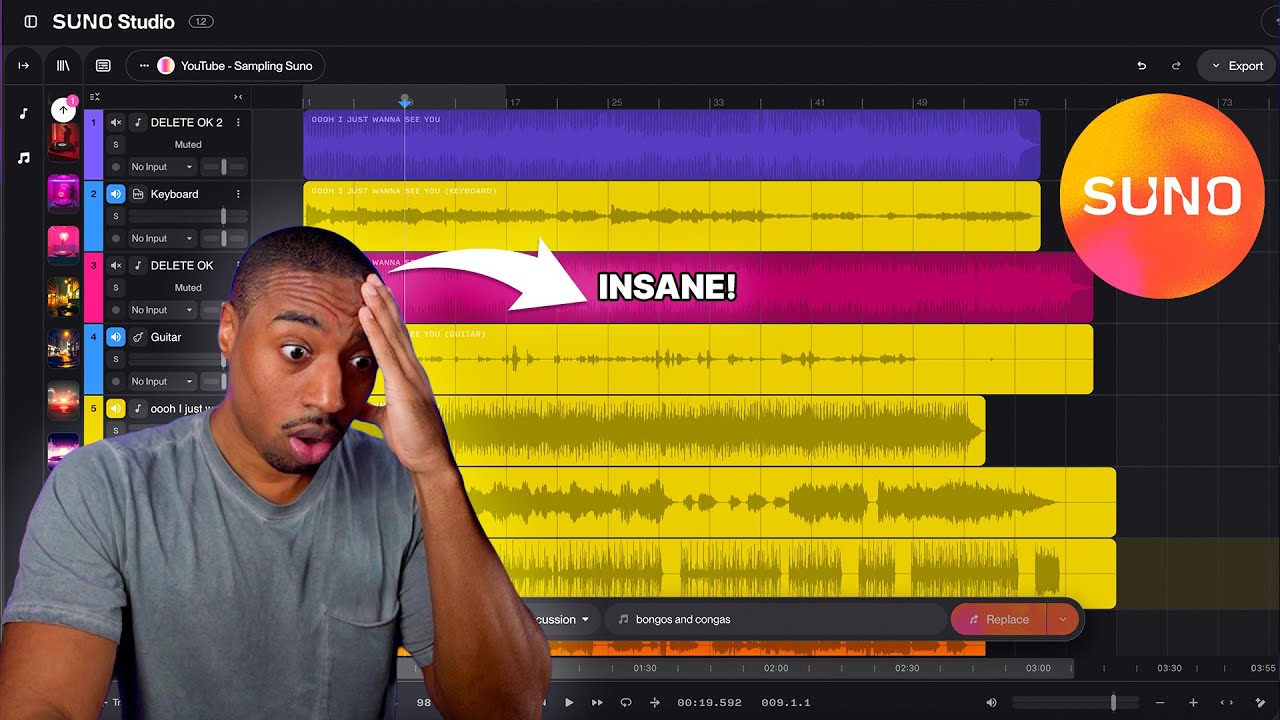
Task: Click the track list sort icon above track 1
Action: tap(94, 97)
